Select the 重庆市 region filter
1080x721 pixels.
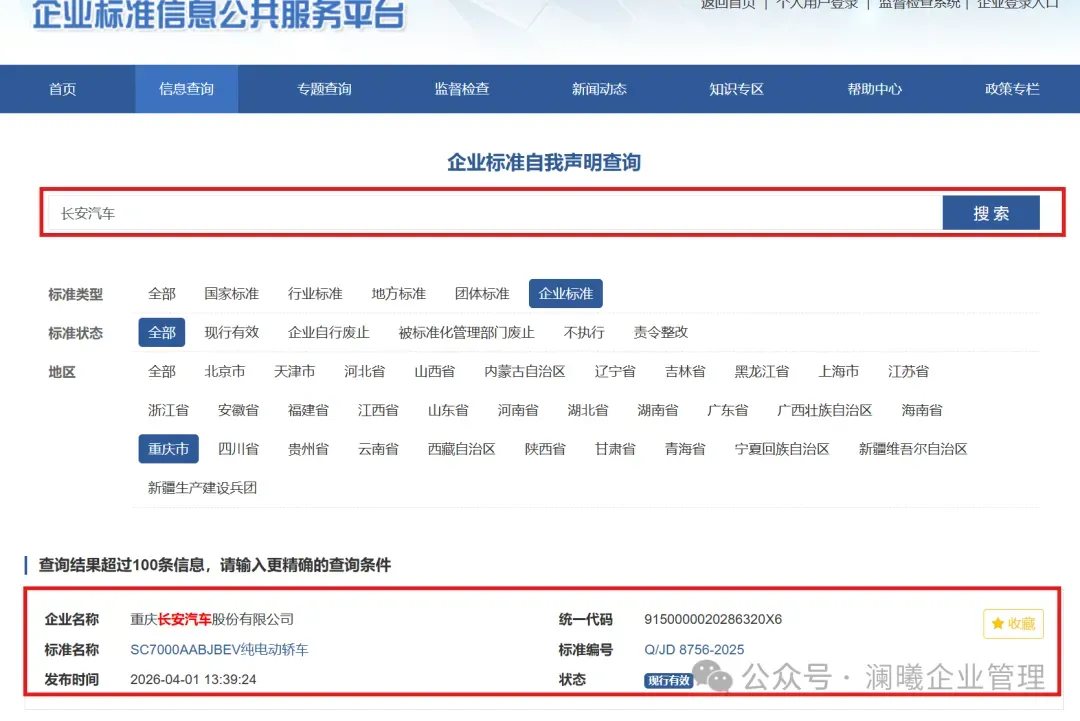168,449
